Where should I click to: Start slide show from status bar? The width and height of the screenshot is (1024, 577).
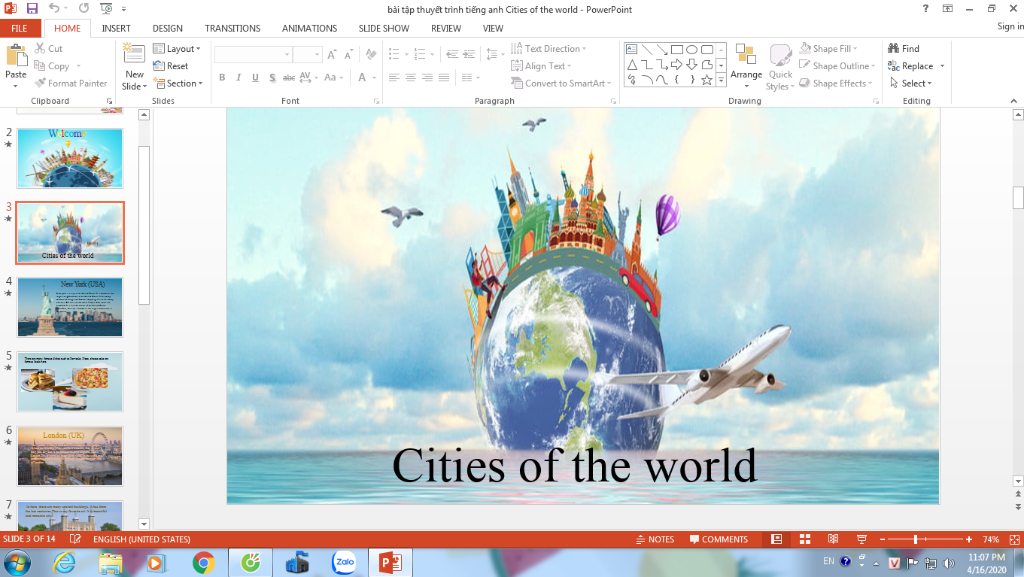[861, 539]
